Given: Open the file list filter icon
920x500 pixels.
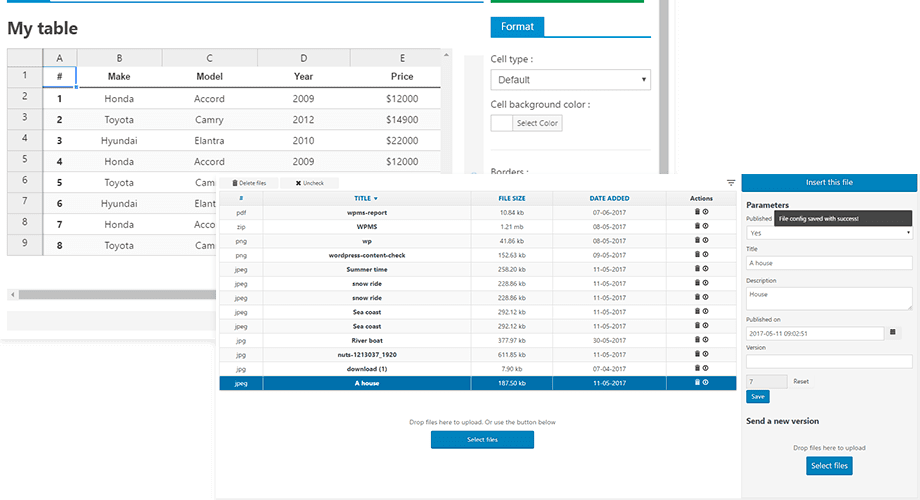Looking at the screenshot, I should pyautogui.click(x=730, y=183).
